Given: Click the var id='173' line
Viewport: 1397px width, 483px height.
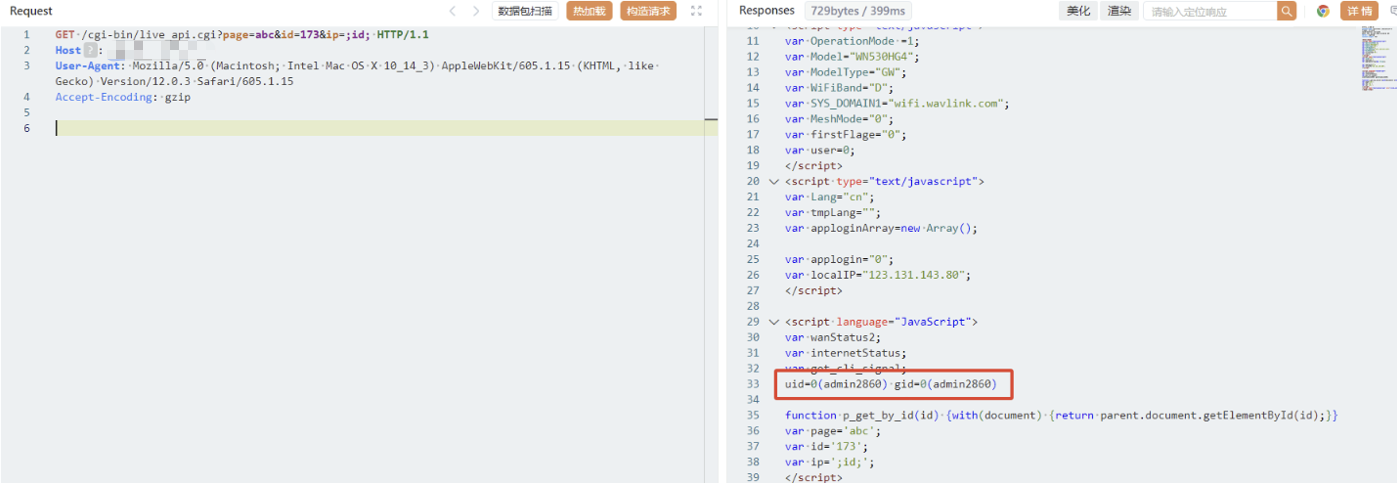Looking at the screenshot, I should tap(828, 446).
